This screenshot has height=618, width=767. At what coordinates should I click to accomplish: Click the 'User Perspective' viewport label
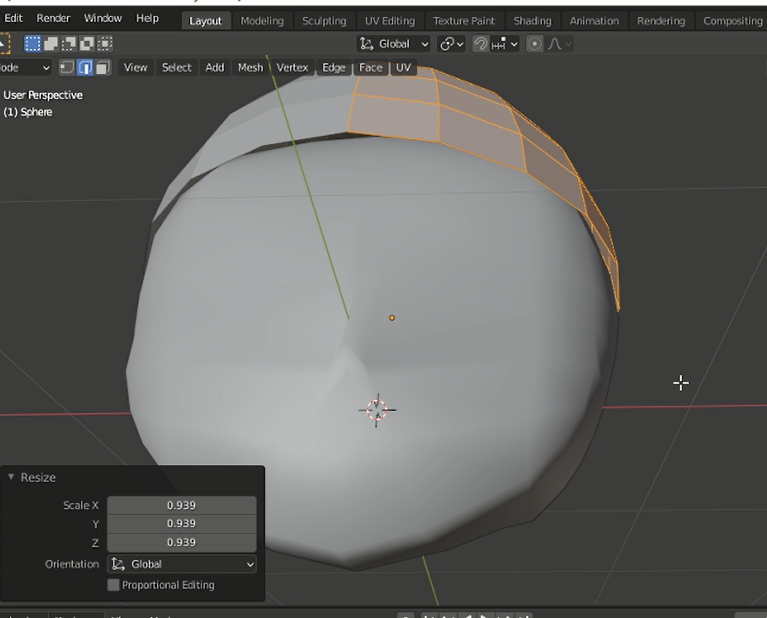[43, 95]
